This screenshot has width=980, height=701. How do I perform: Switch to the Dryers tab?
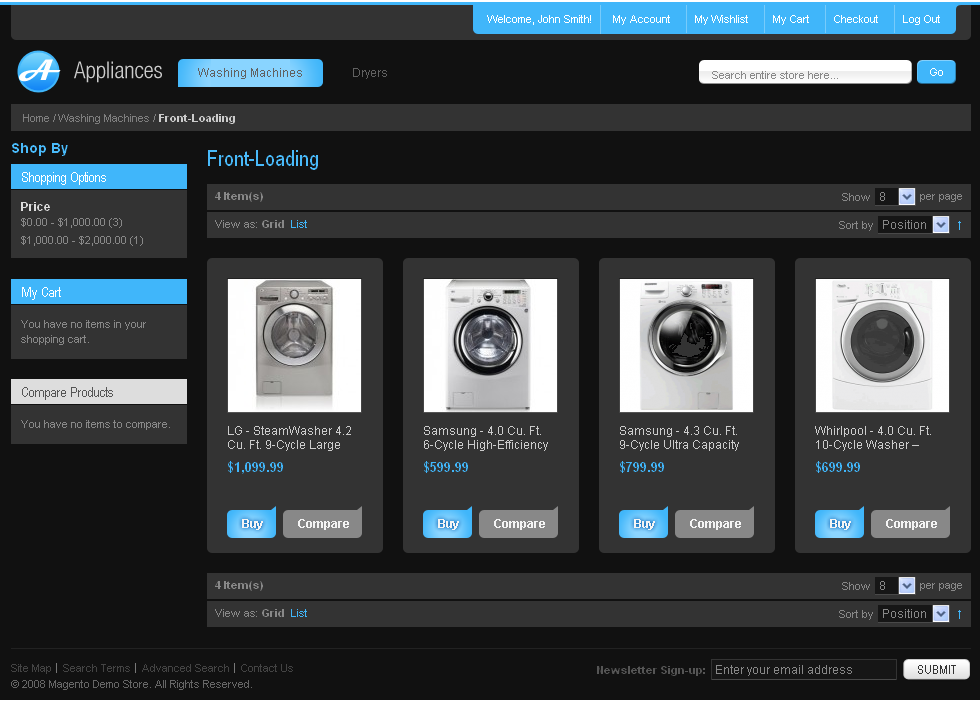tap(369, 73)
